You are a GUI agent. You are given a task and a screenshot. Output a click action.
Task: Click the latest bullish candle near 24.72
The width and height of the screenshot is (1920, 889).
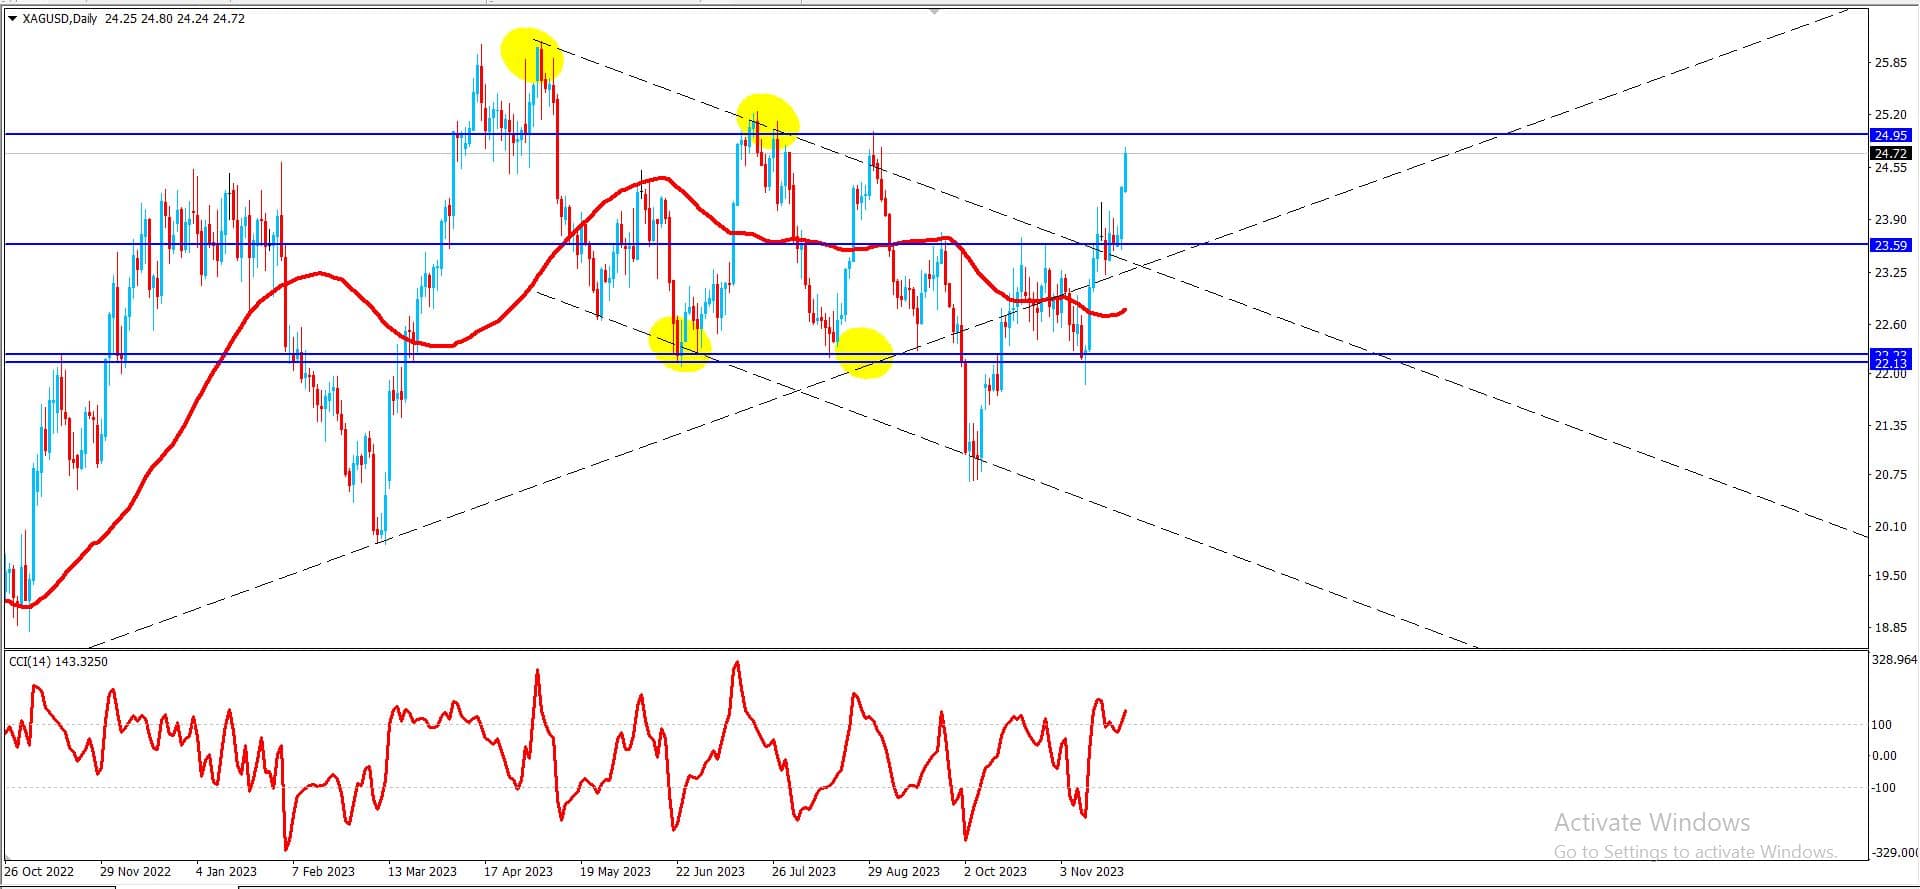1125,168
